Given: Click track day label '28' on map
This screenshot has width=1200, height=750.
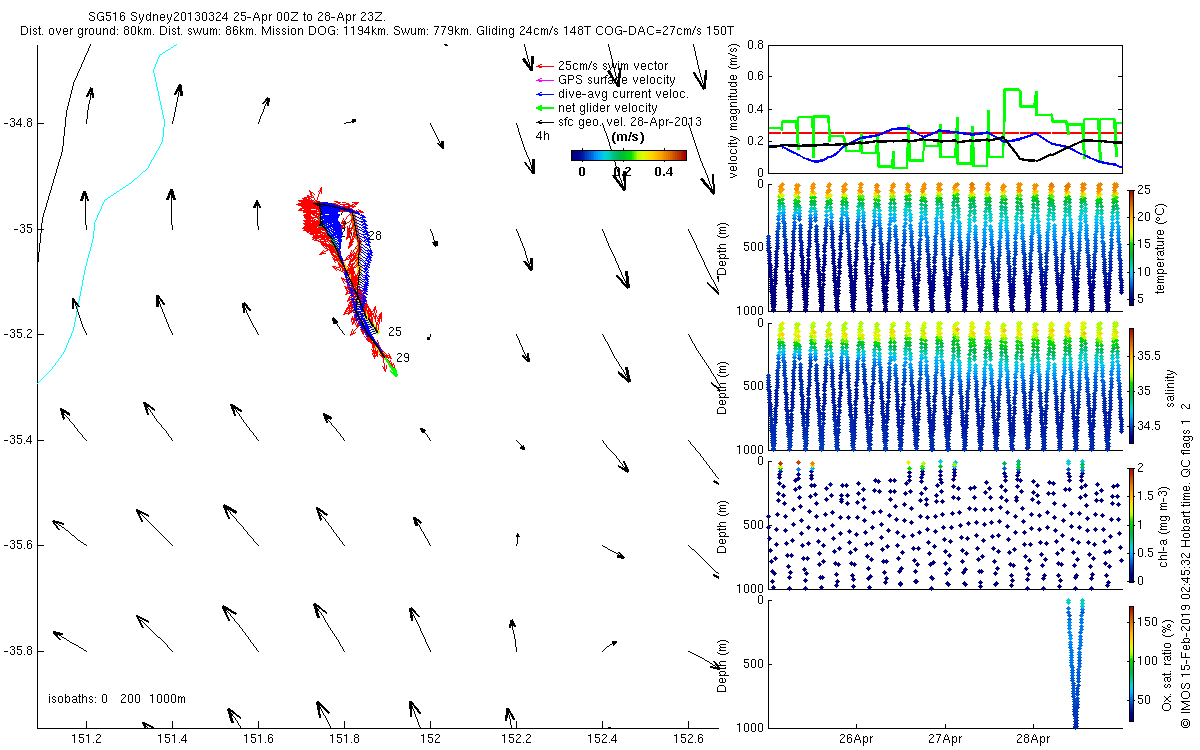Looking at the screenshot, I should click(x=376, y=236).
